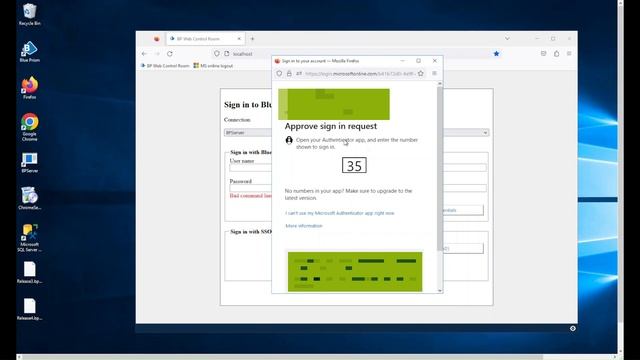This screenshot has width=640, height=360.
Task: Open the extensions icon in main toolbar
Action: [x=556, y=53]
